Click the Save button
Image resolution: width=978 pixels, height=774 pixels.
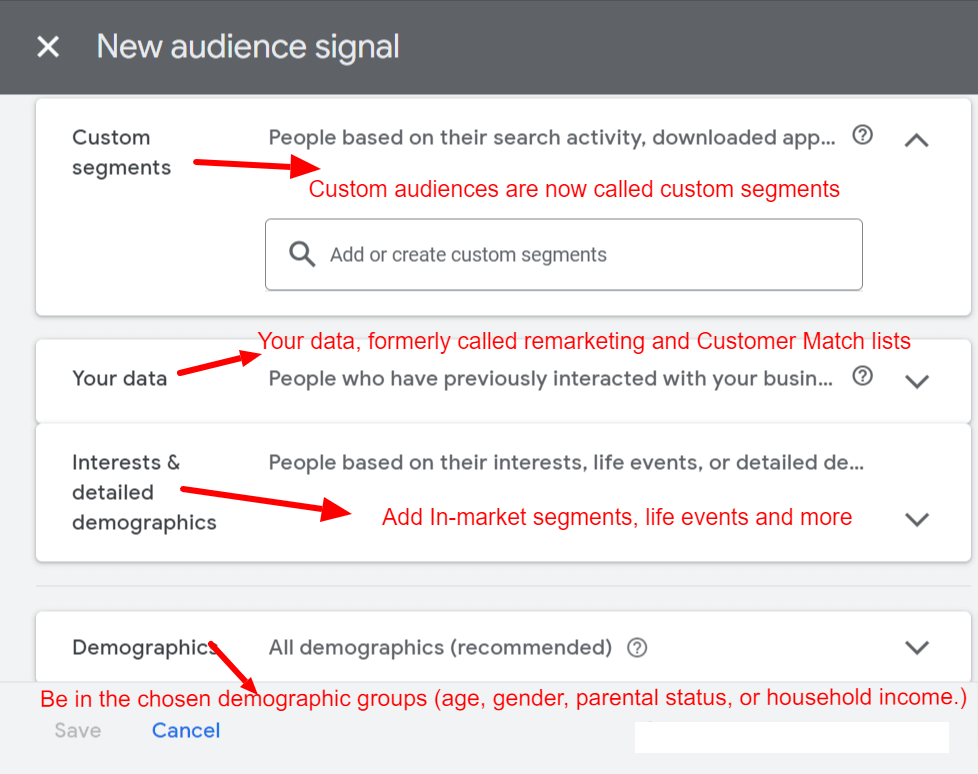(77, 730)
